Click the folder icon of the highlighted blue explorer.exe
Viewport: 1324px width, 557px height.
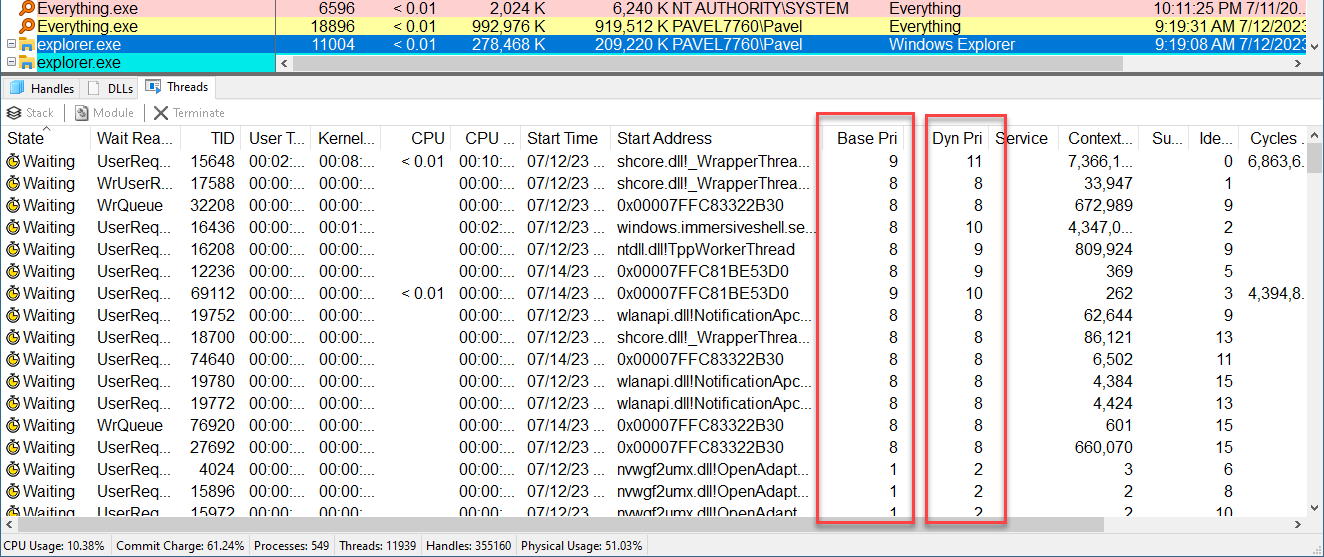point(27,45)
